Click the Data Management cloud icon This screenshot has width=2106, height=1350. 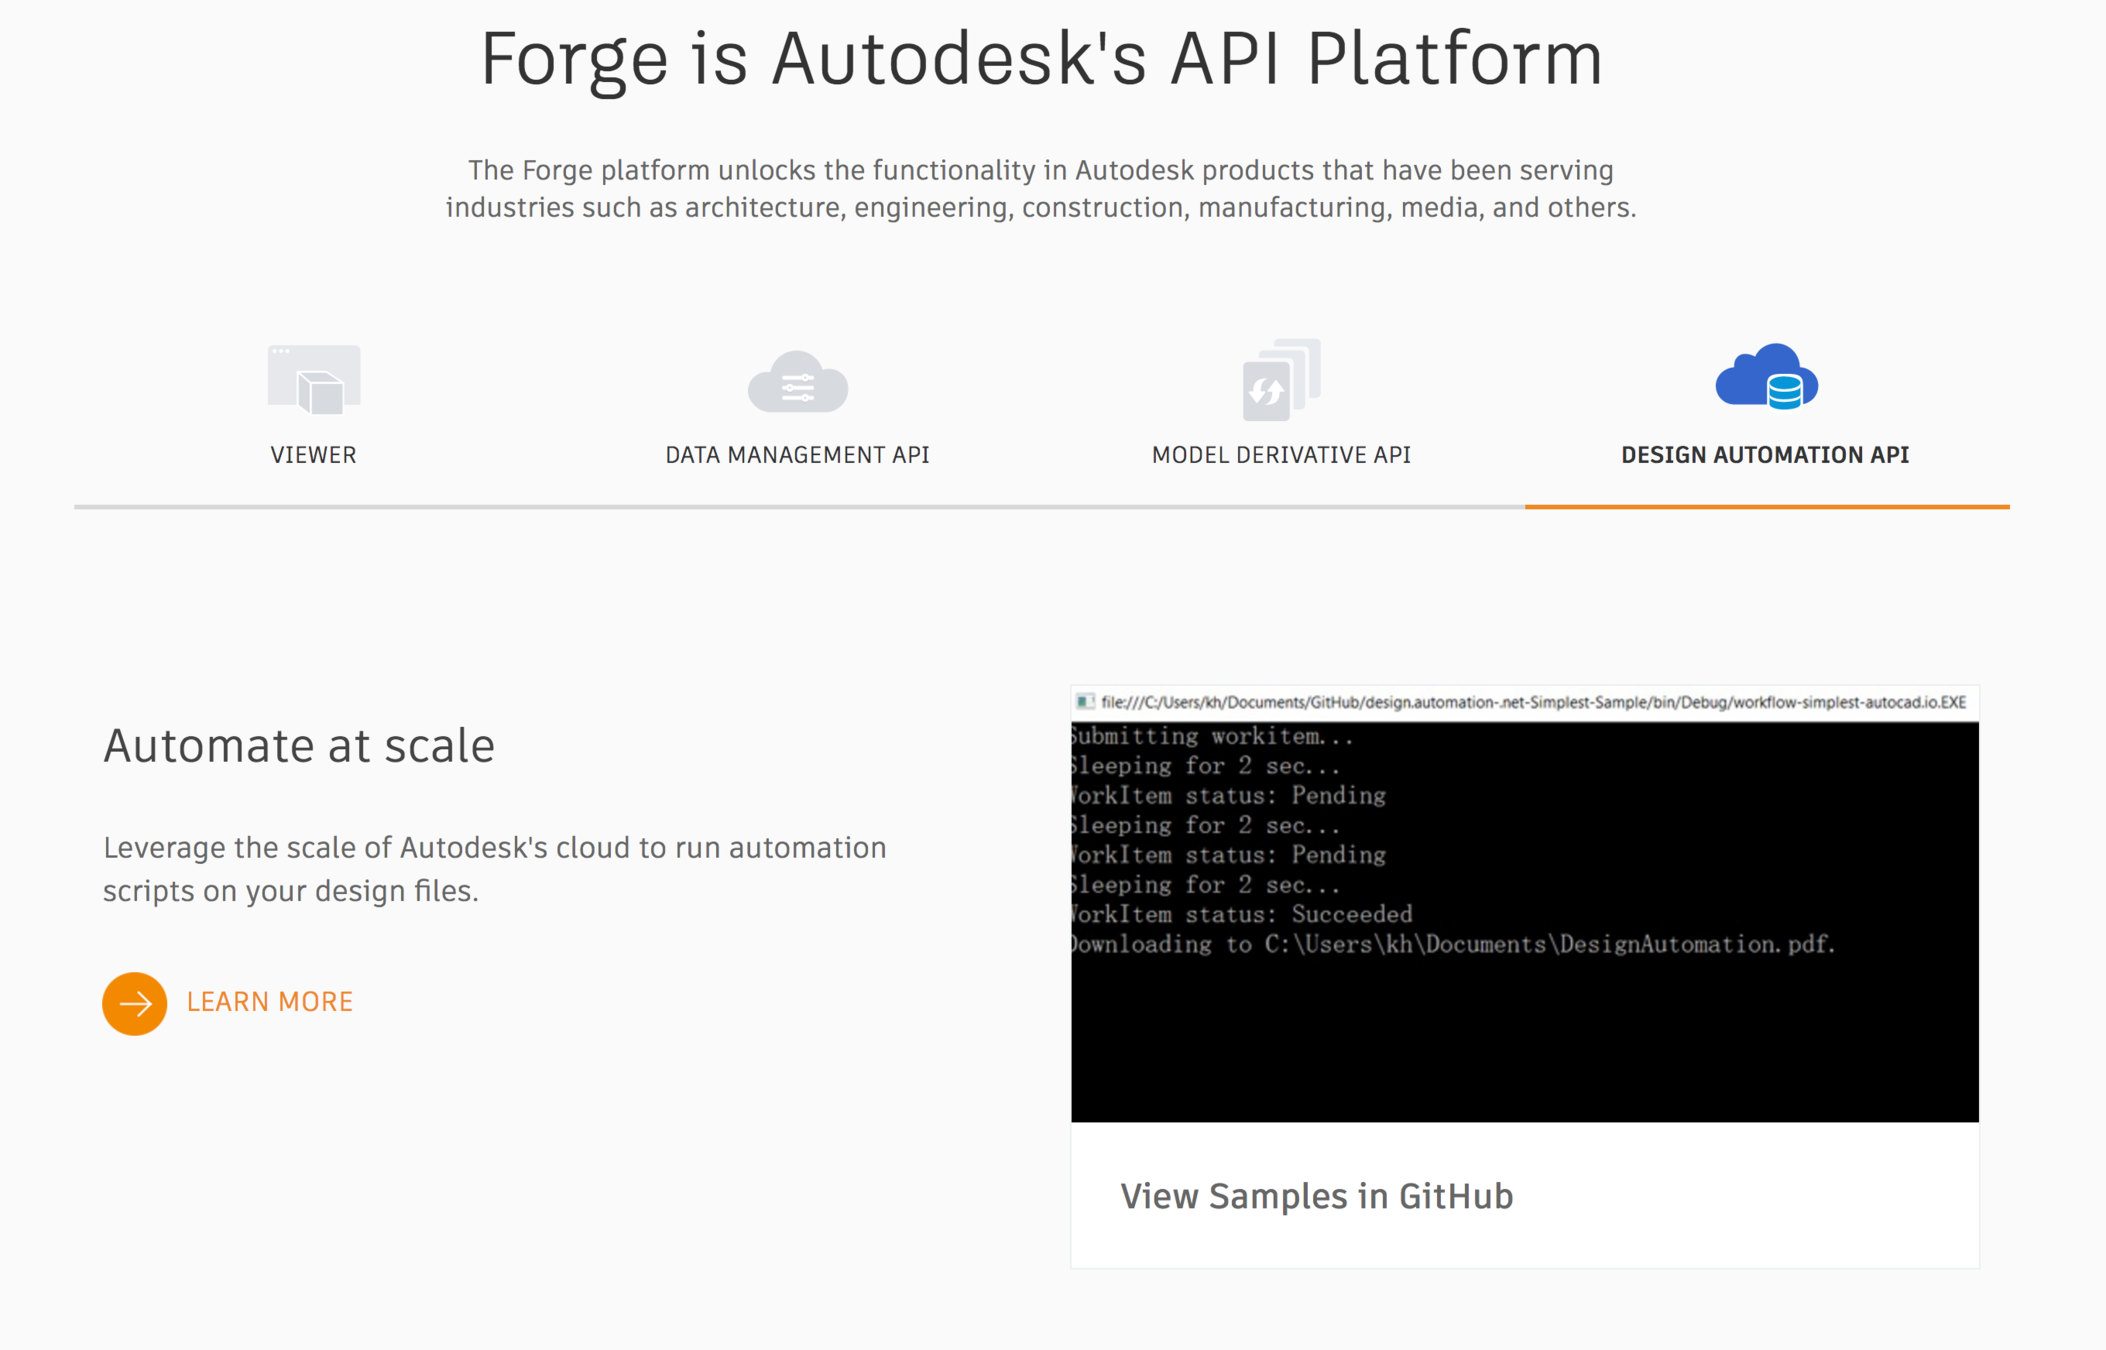coord(798,382)
